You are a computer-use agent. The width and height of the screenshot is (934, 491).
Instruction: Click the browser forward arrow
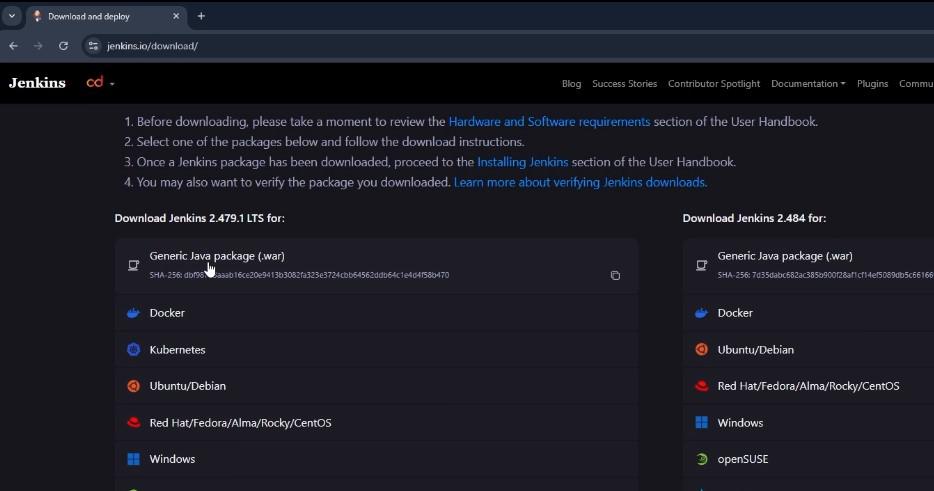[x=38, y=46]
